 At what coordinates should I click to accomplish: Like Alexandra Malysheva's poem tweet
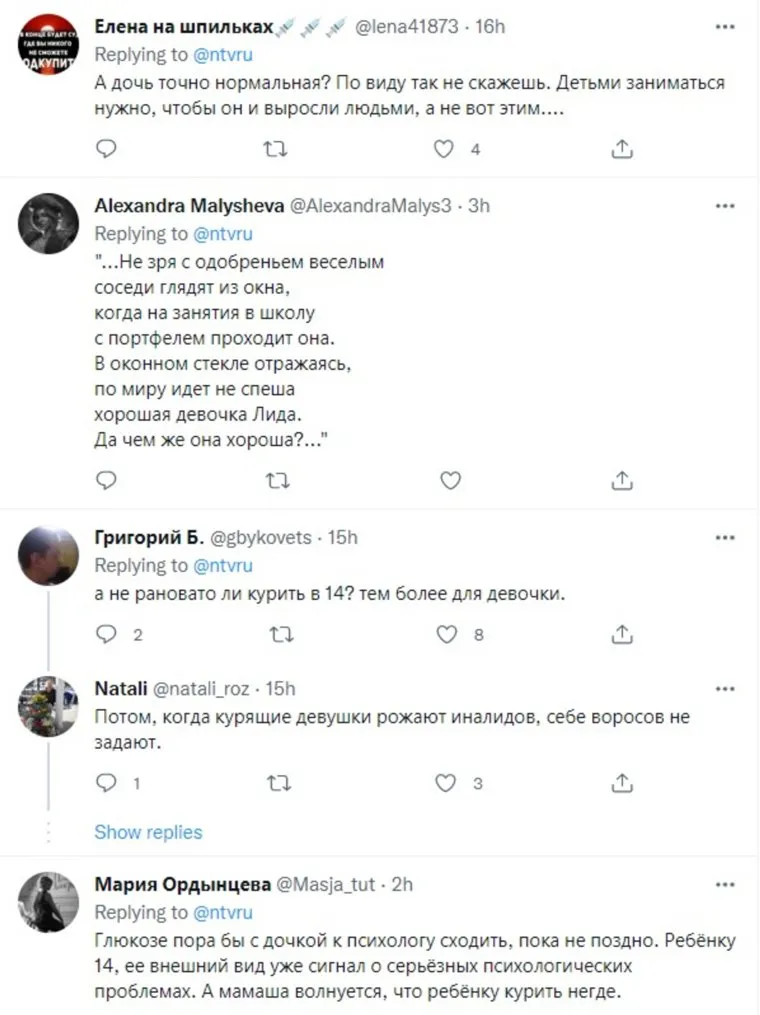(451, 481)
